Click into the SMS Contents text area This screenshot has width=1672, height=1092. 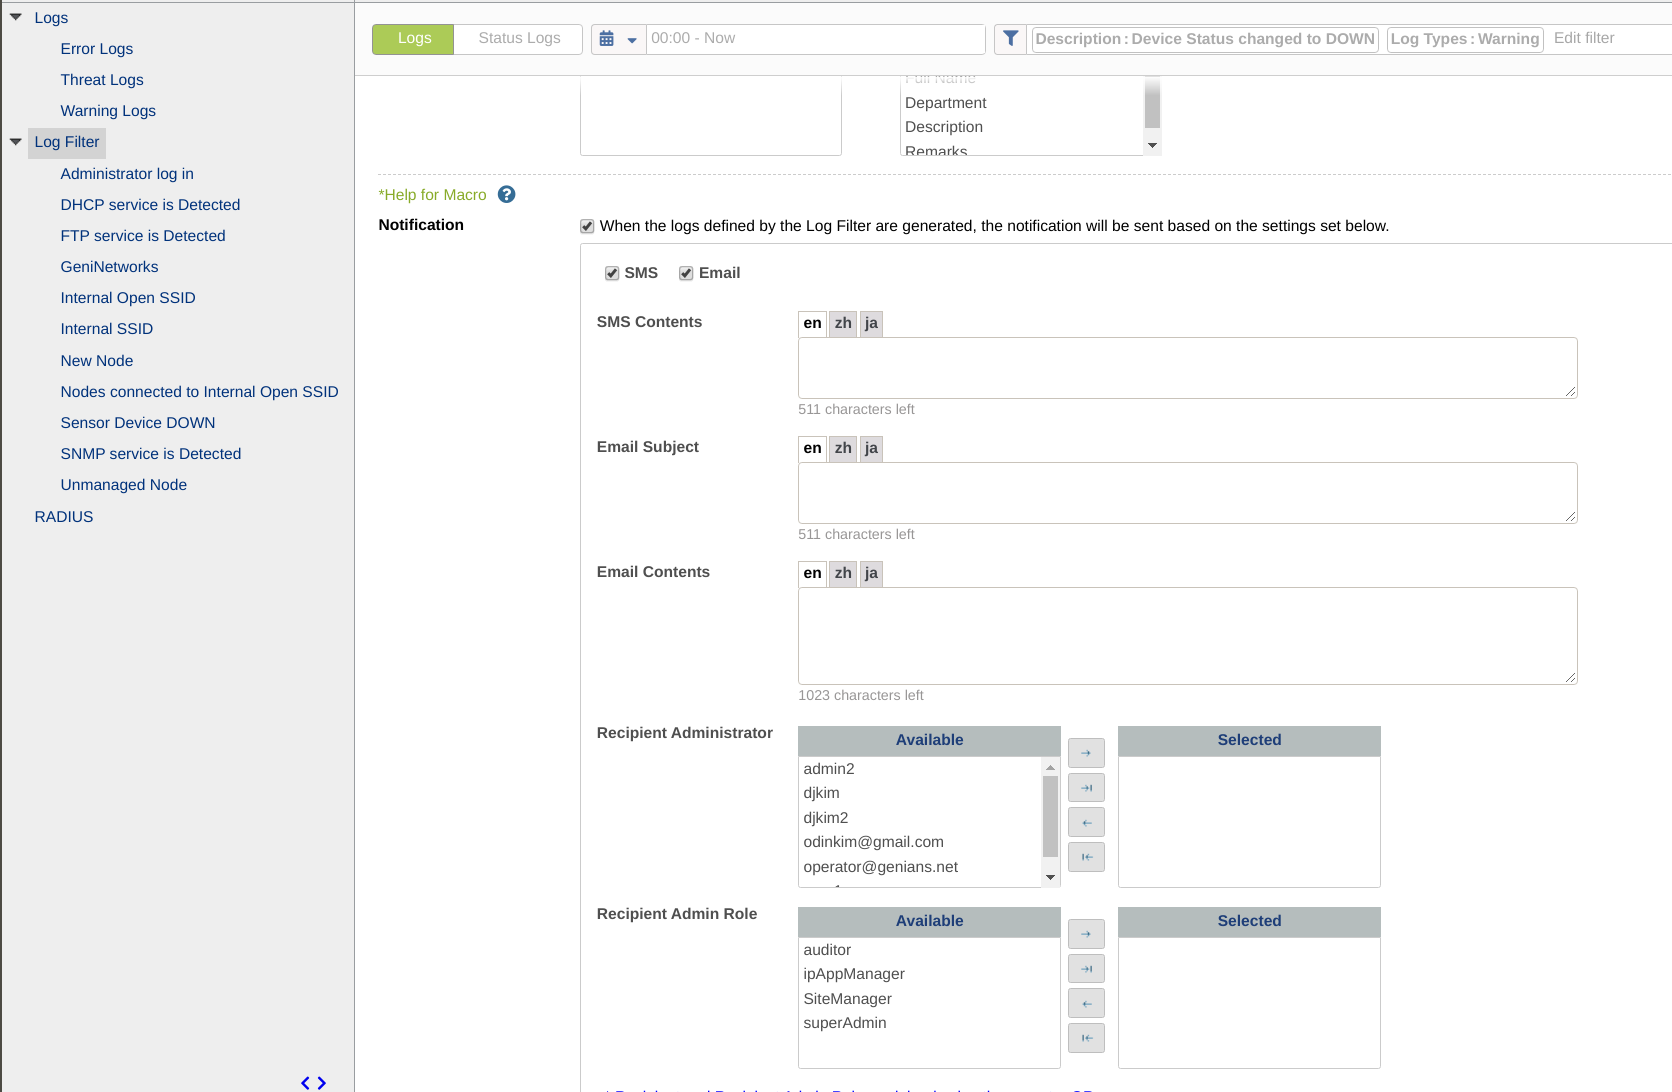click(x=1187, y=368)
